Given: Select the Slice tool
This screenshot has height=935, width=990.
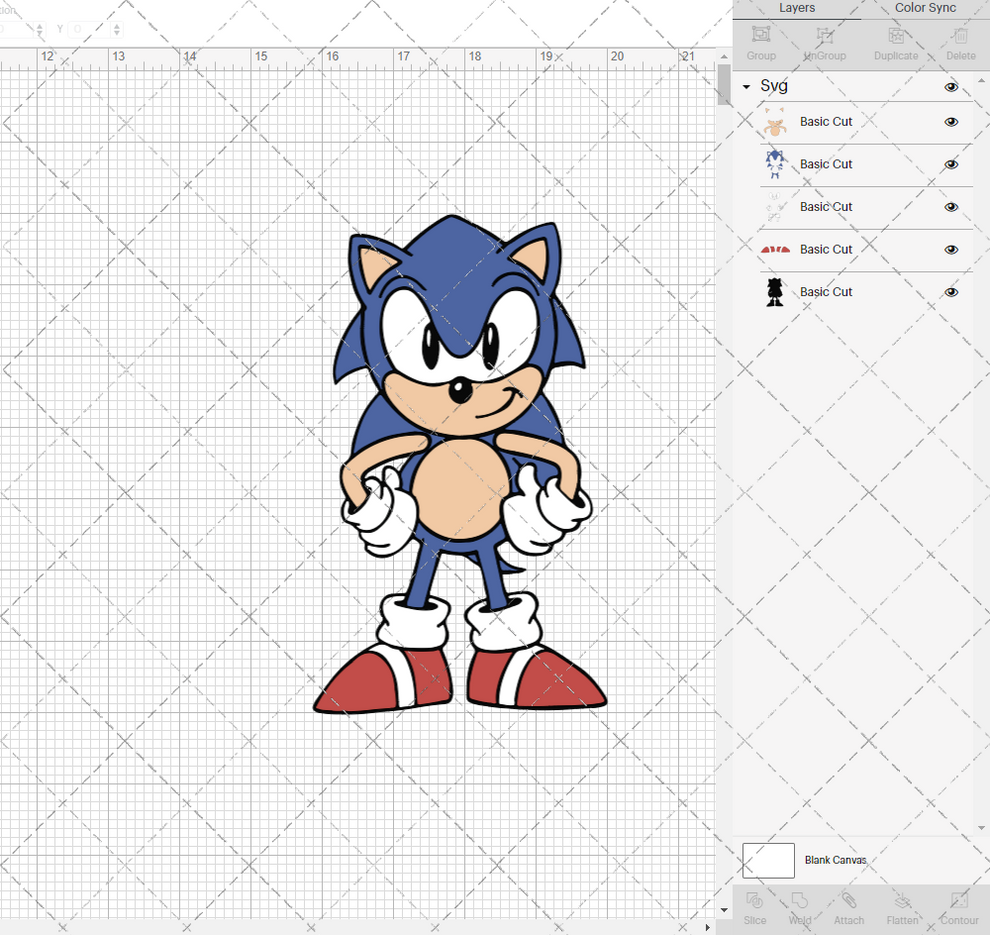Looking at the screenshot, I should pos(754,908).
